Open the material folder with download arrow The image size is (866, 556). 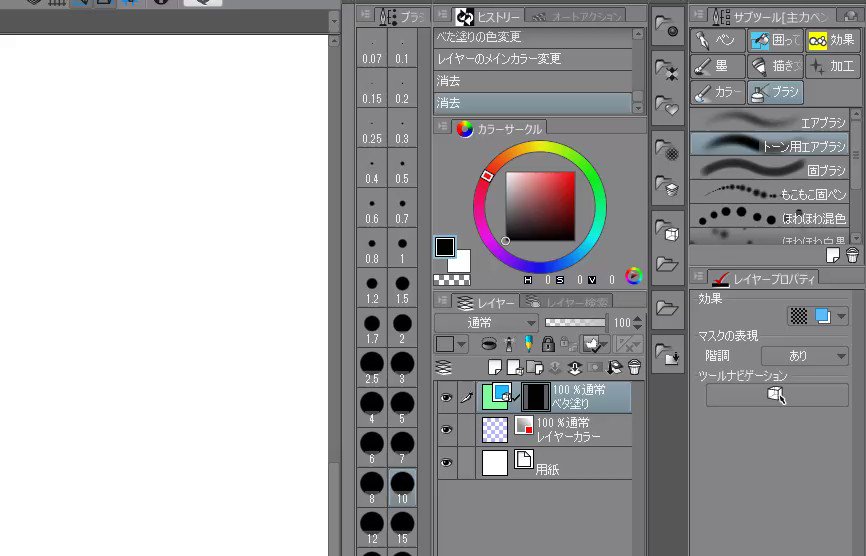point(667,353)
